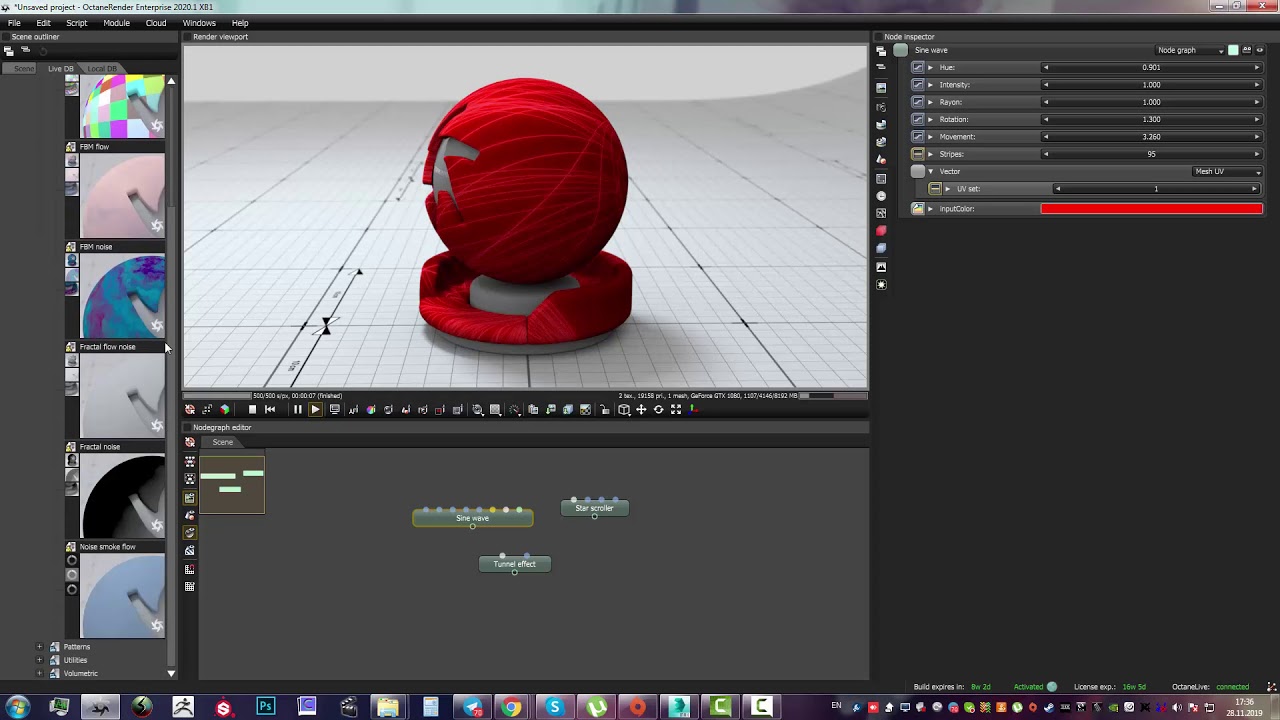
Task: Select the scale gizmo icon
Action: [676, 409]
